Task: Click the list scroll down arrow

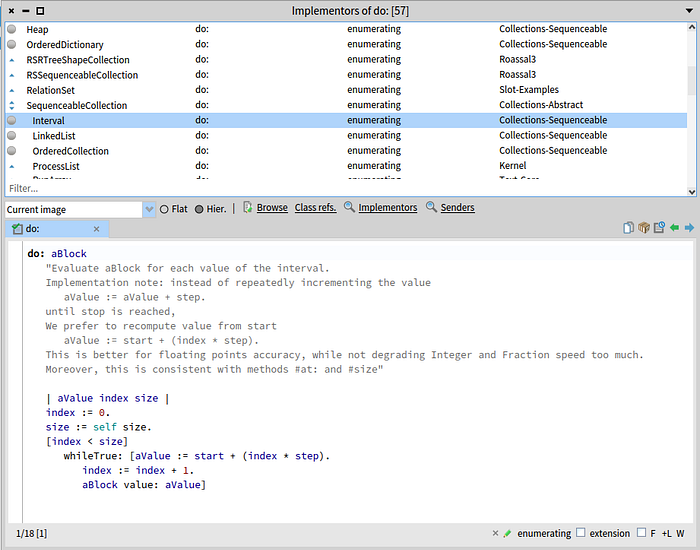Action: click(x=692, y=192)
